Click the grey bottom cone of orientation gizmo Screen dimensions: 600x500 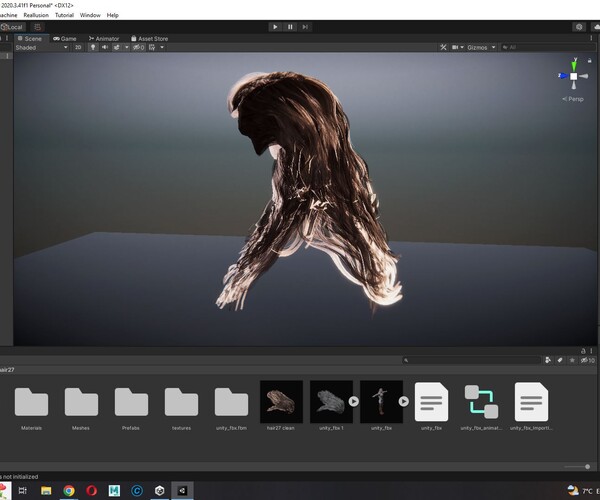(x=574, y=85)
